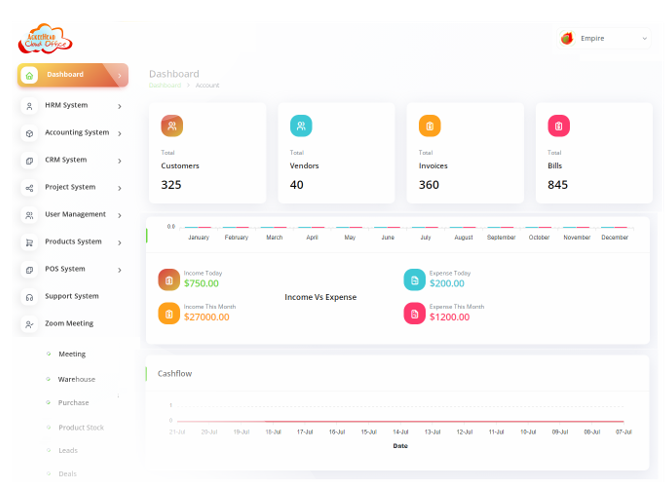
Task: Open HRM System menu
Action: pyautogui.click(x=73, y=106)
